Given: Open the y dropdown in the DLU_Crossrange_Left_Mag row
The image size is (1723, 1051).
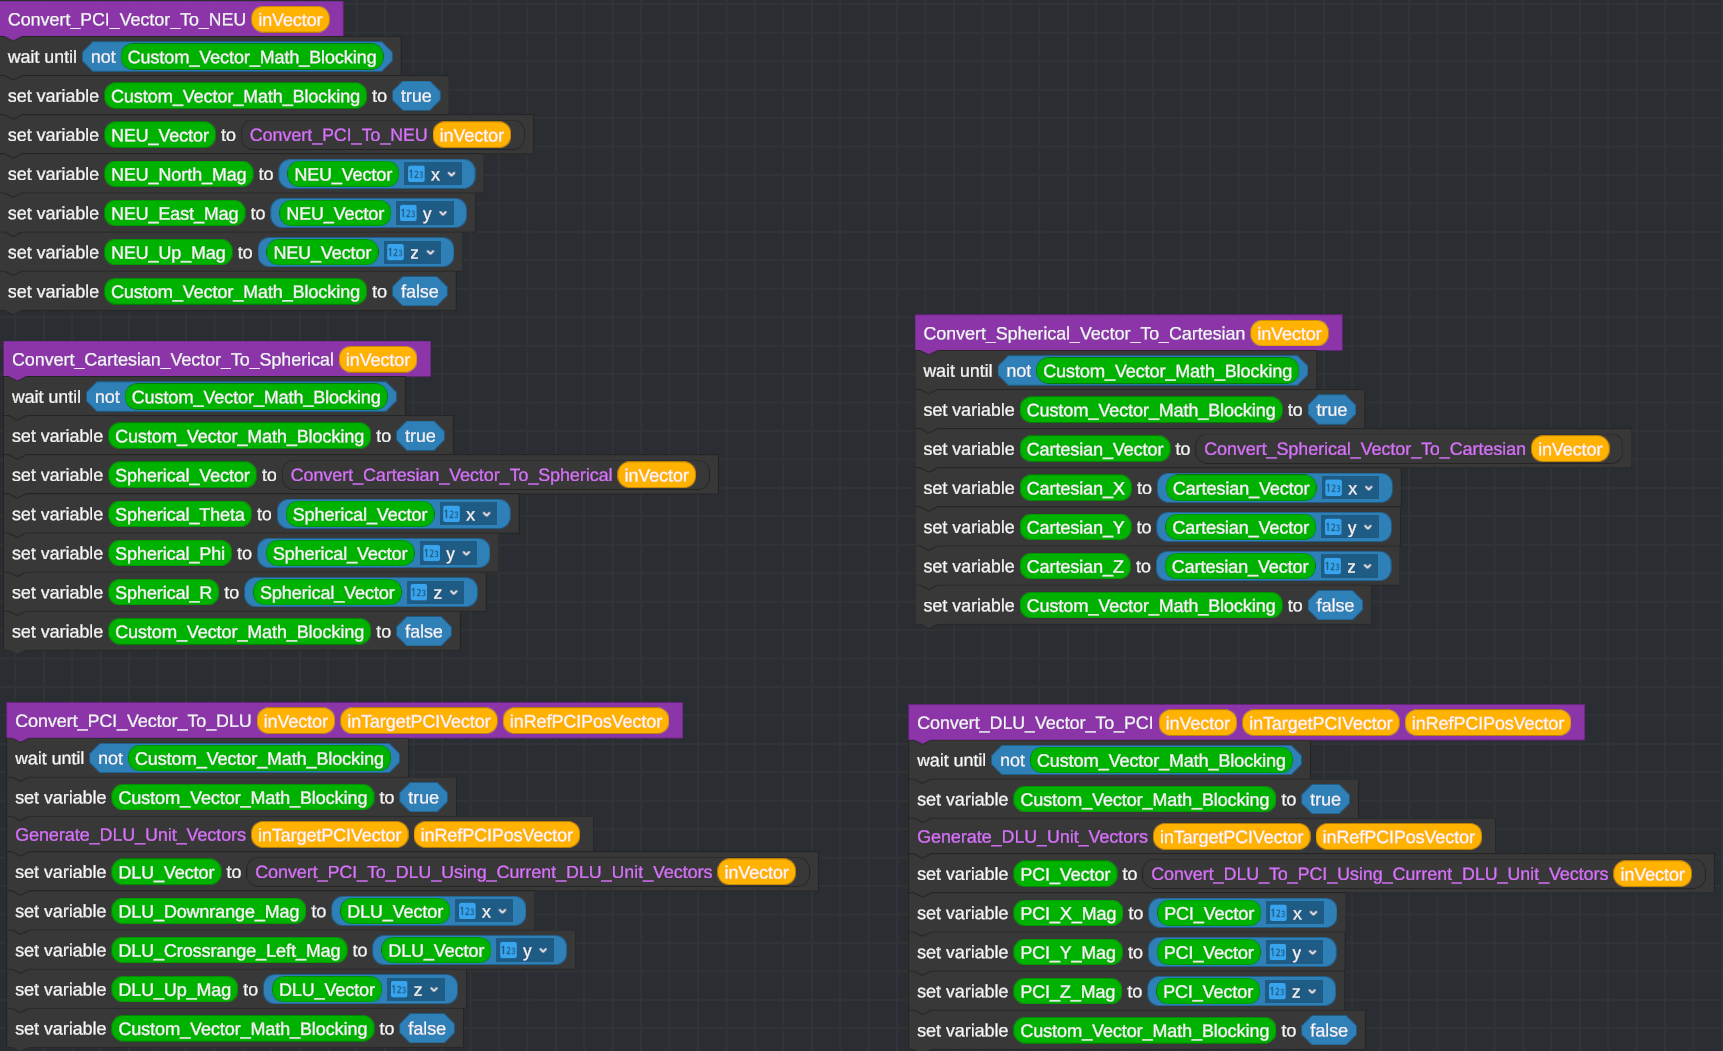Looking at the screenshot, I should pyautogui.click(x=526, y=951).
